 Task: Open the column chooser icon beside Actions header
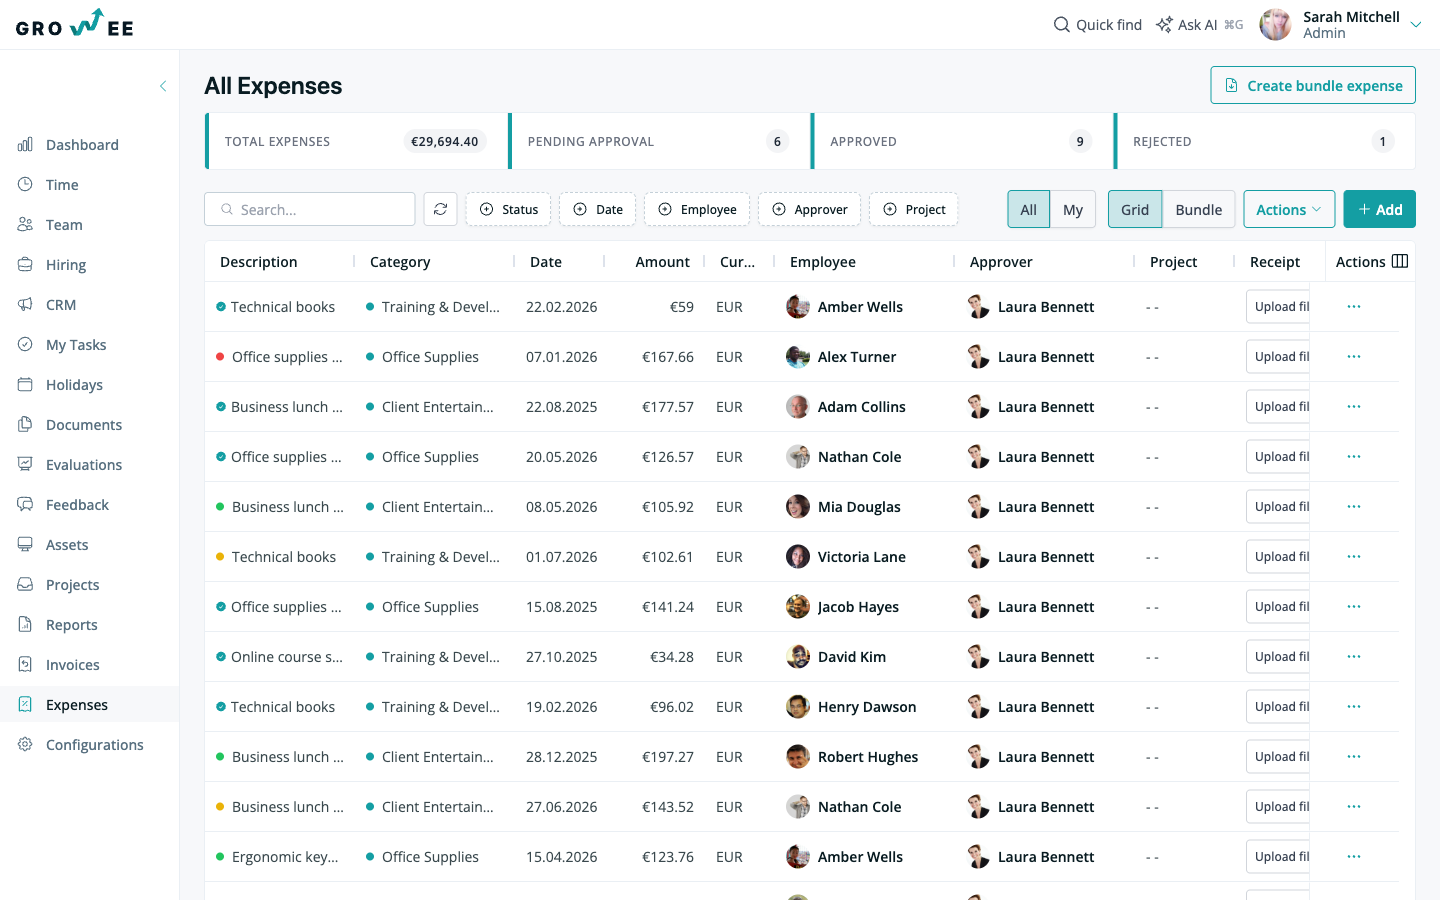point(1400,261)
